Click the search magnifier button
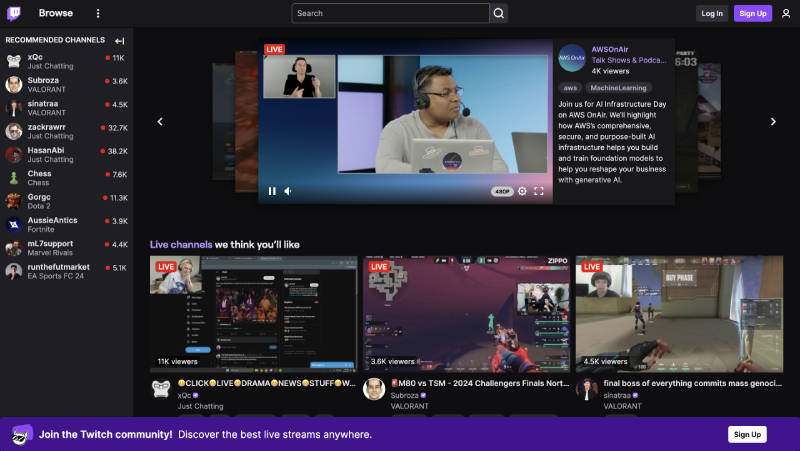The height and width of the screenshot is (451, 800). click(498, 13)
